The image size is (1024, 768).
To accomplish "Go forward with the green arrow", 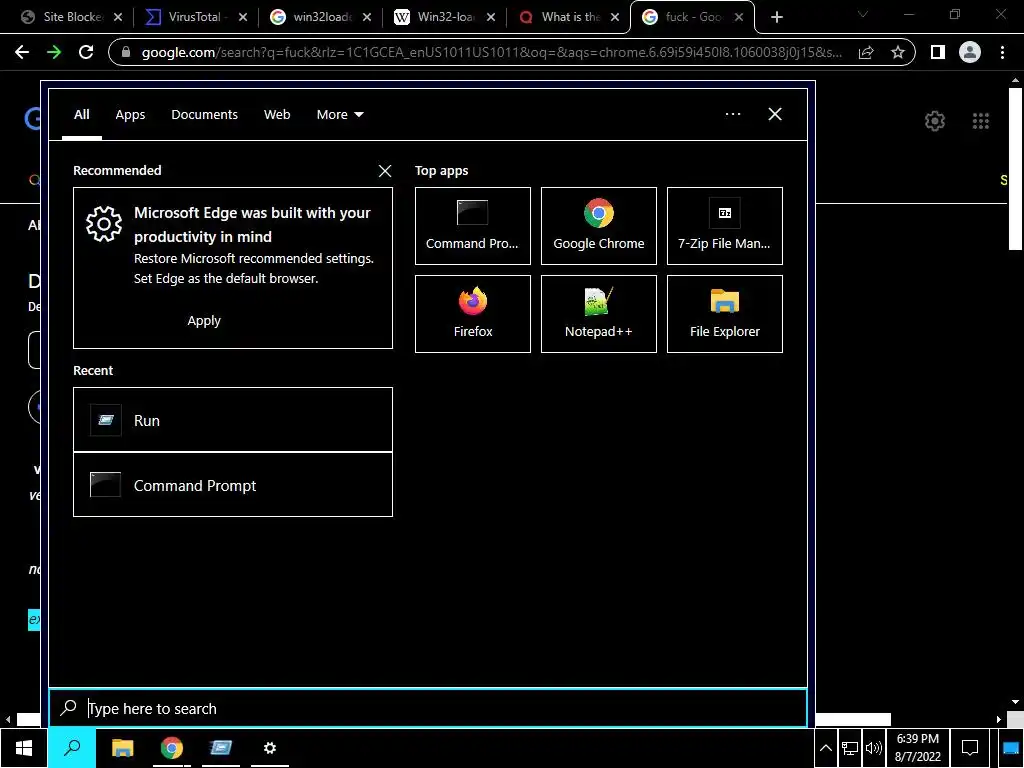I will [54, 52].
